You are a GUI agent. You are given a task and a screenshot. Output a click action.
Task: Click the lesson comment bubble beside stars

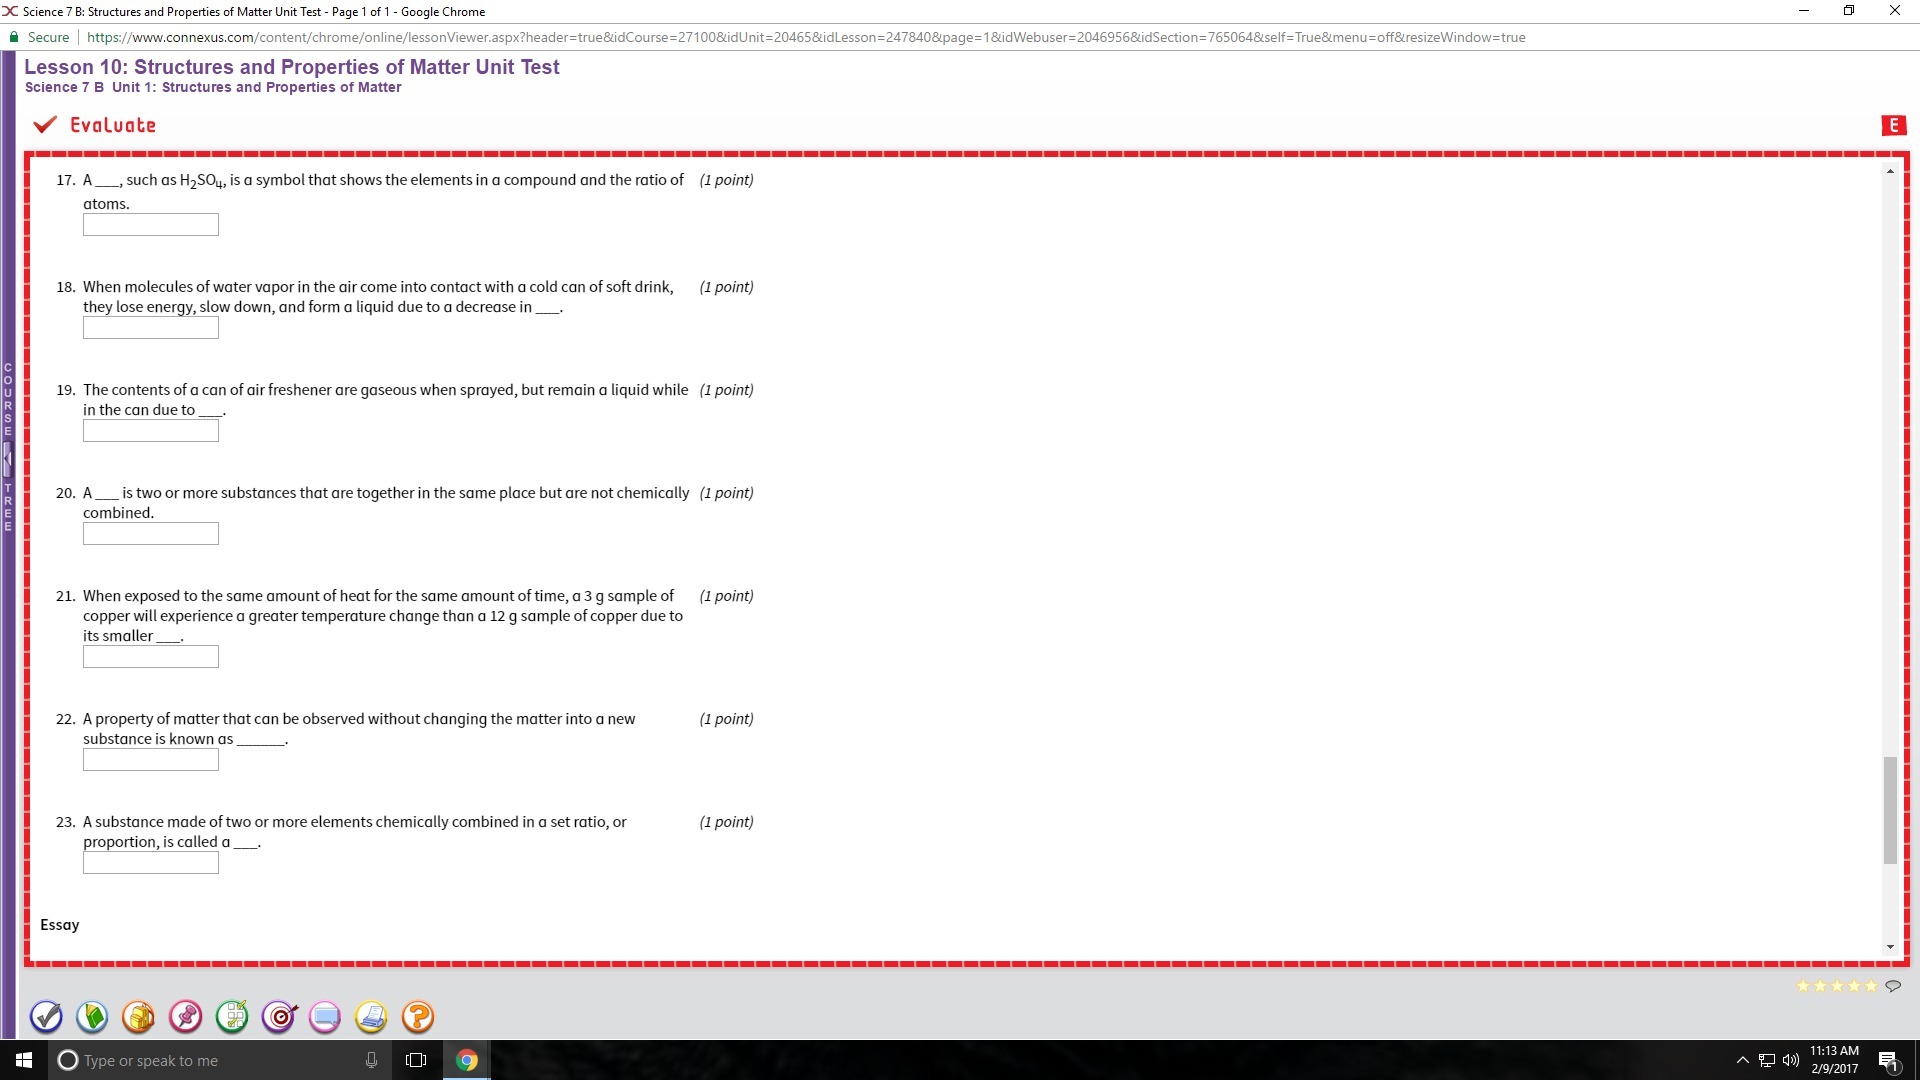tap(1893, 986)
